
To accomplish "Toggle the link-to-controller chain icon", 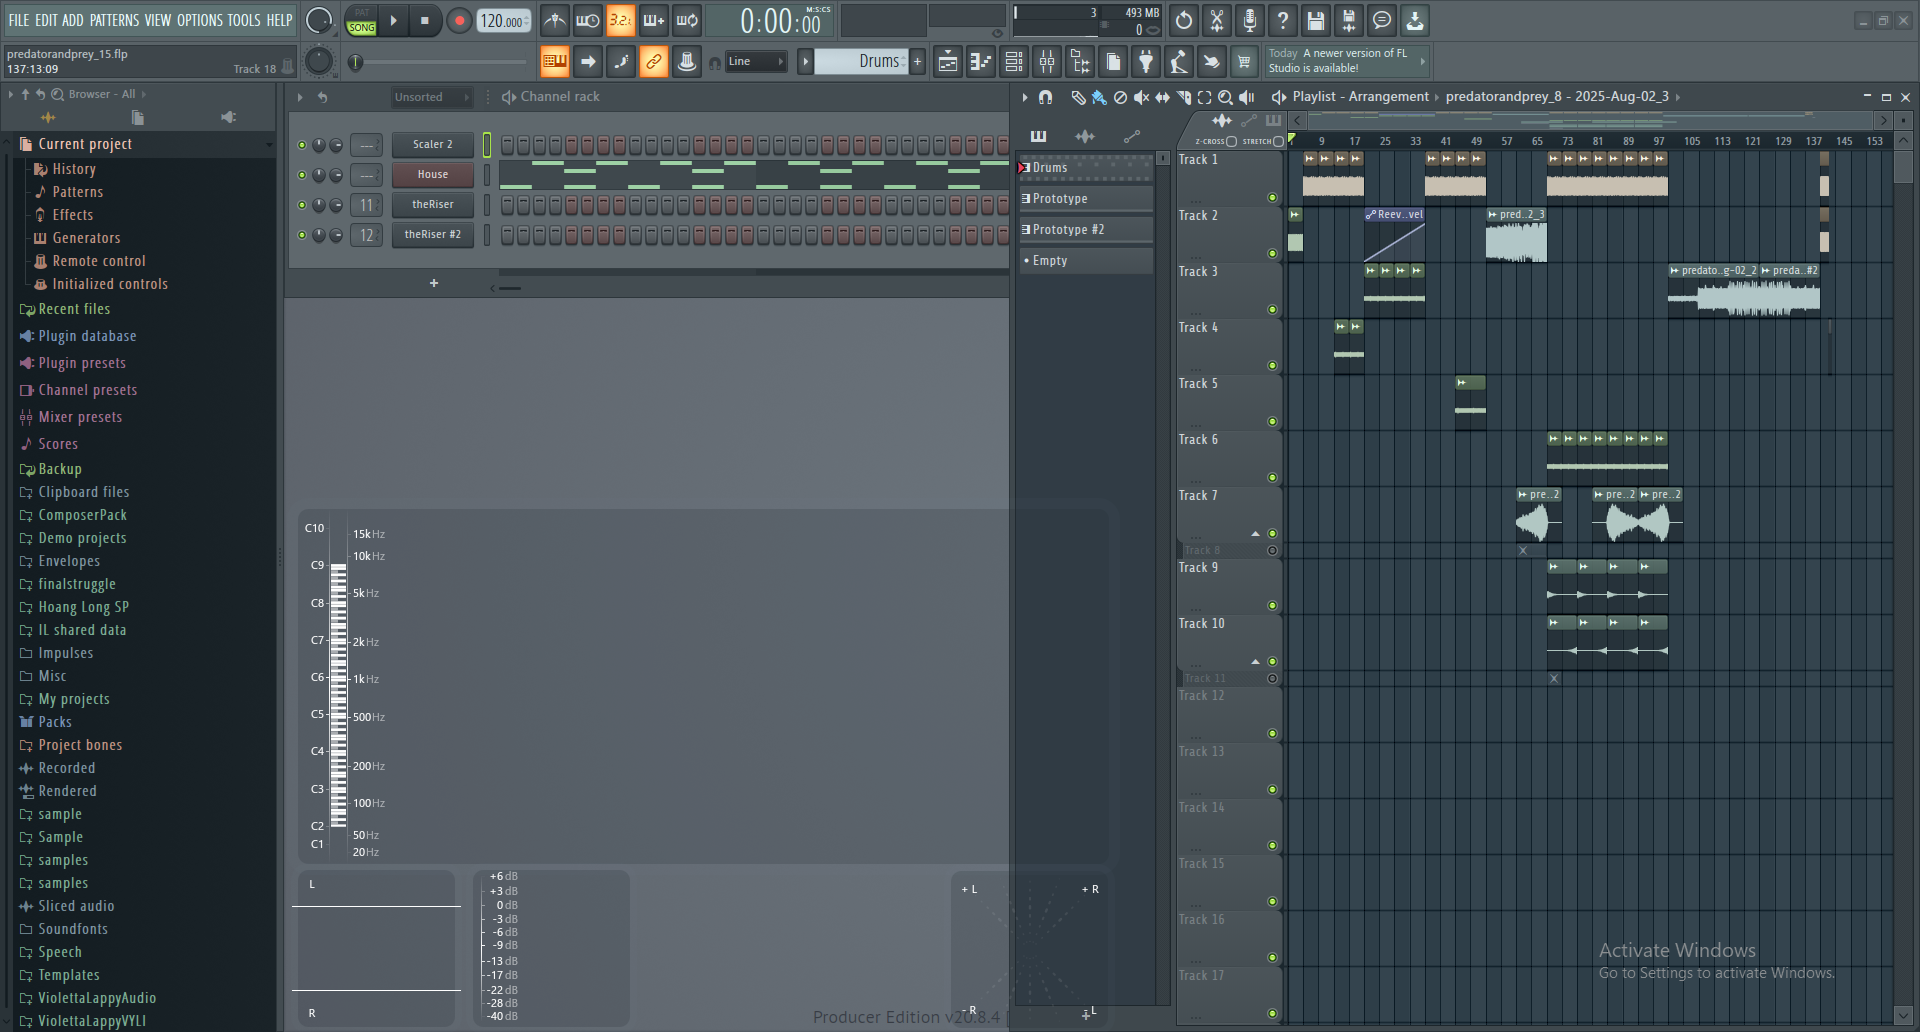I will (x=653, y=62).
